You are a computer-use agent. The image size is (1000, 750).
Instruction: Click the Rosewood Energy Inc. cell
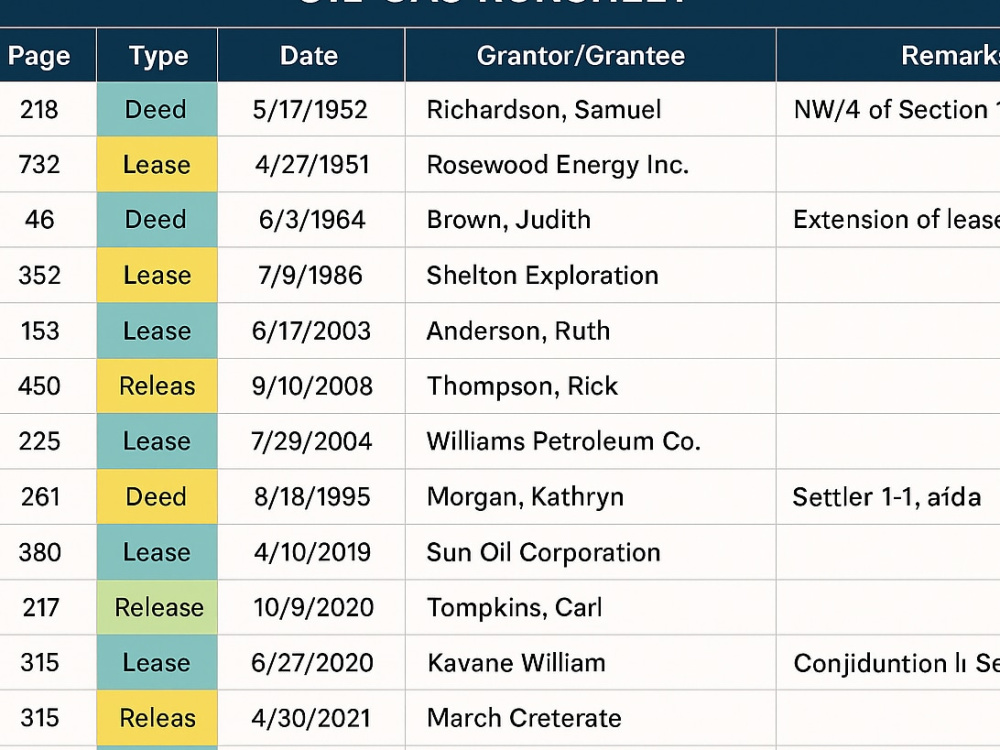point(591,165)
